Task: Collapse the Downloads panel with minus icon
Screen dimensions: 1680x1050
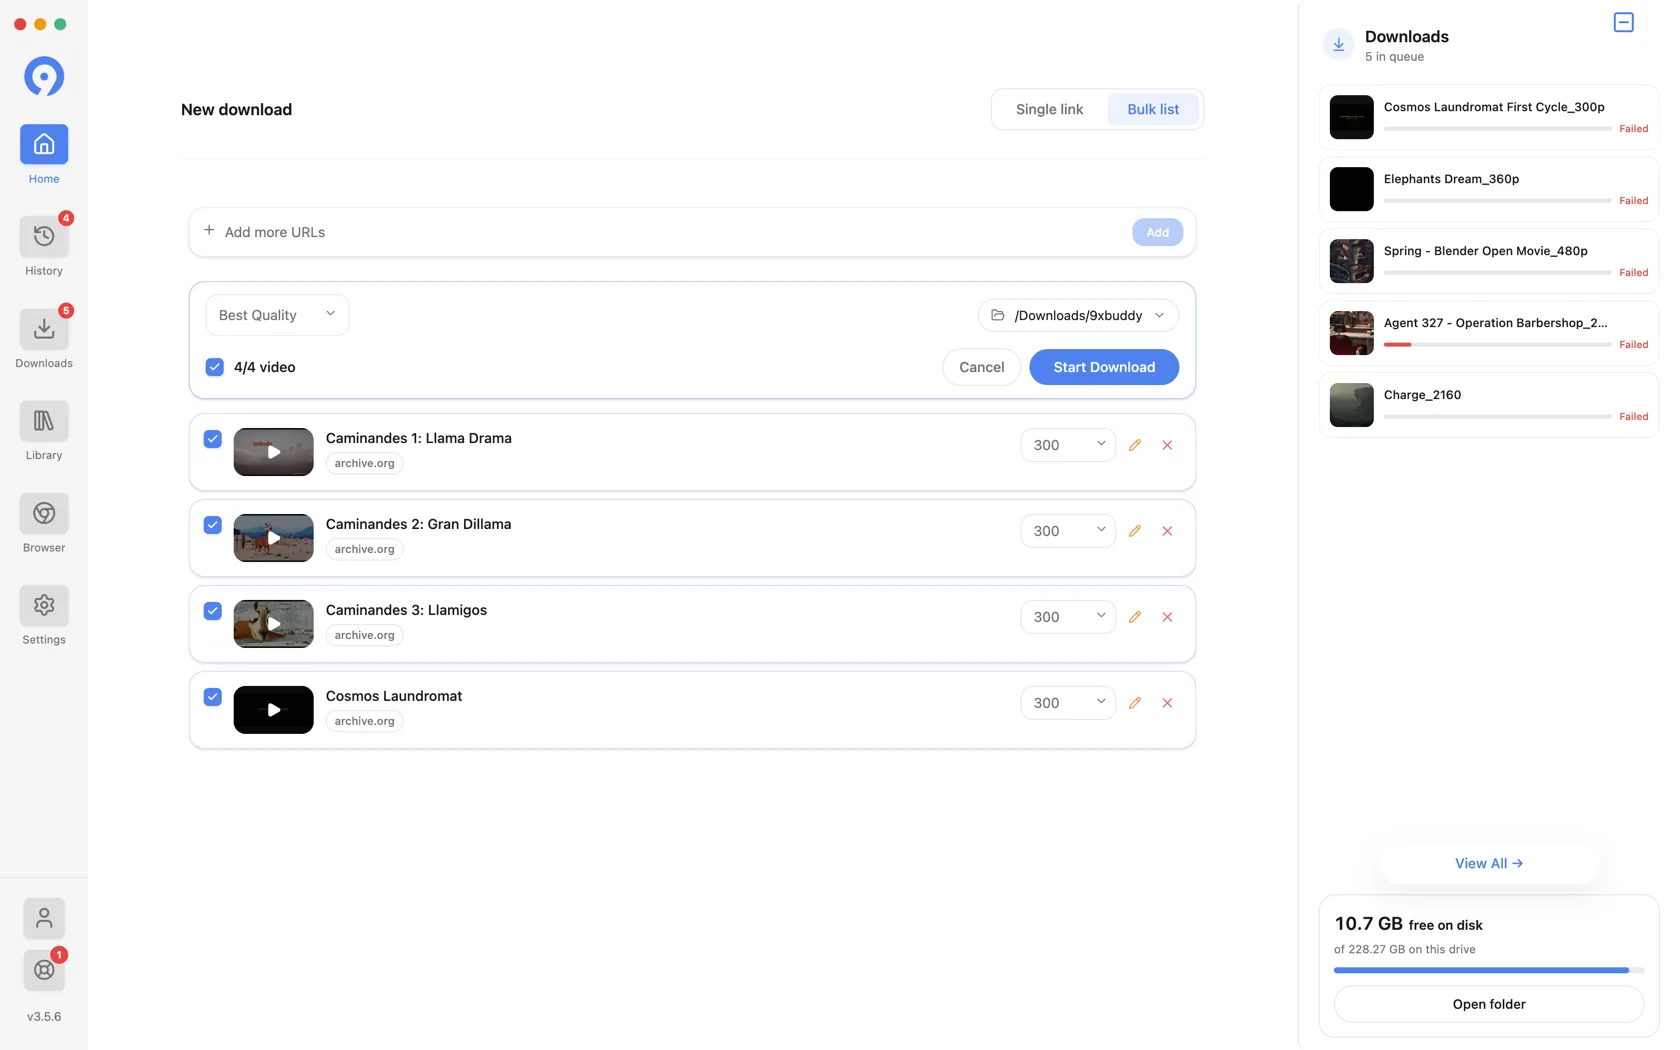Action: pyautogui.click(x=1623, y=22)
